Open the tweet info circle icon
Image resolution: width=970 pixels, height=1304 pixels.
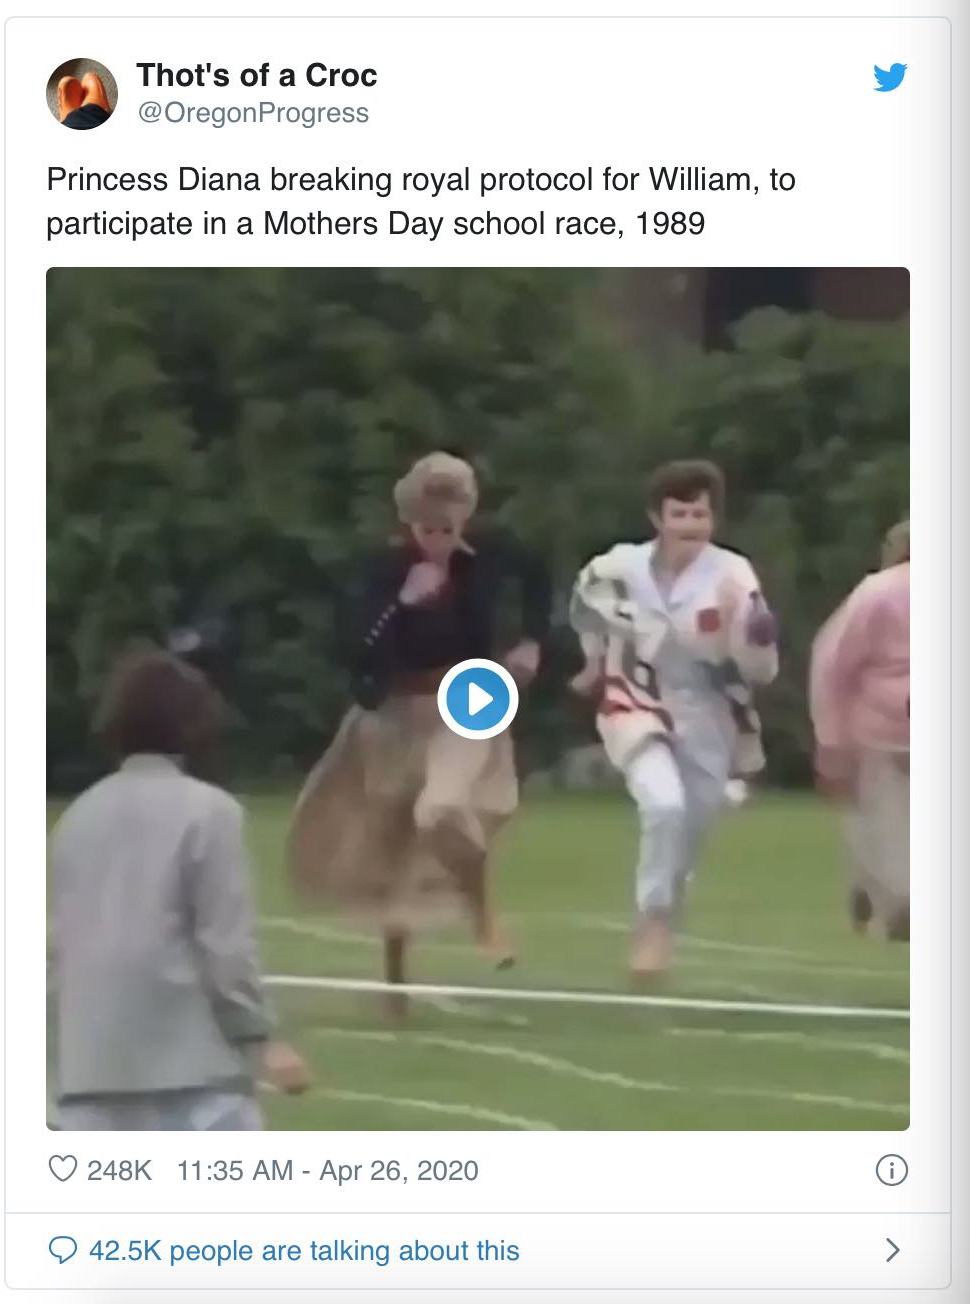[891, 1170]
